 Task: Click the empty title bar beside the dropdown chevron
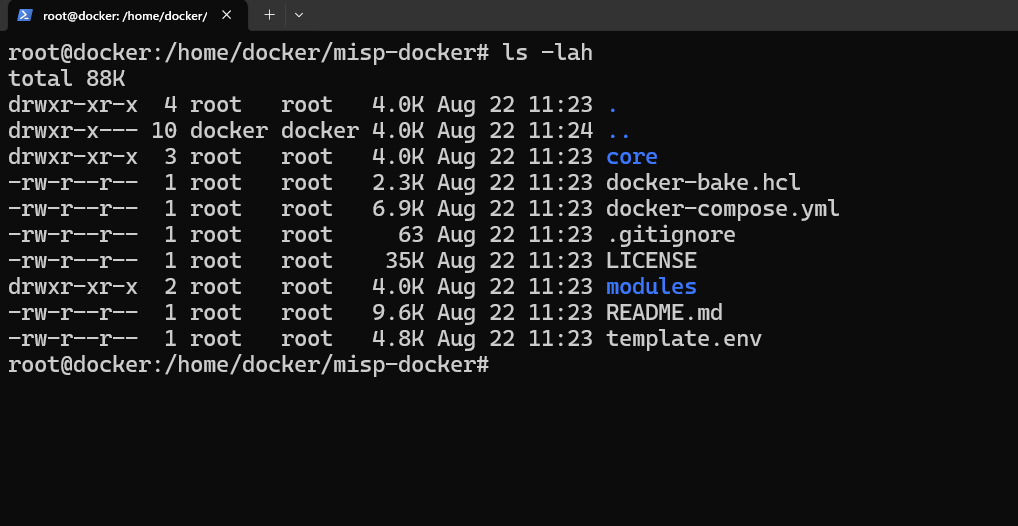[x=662, y=15]
